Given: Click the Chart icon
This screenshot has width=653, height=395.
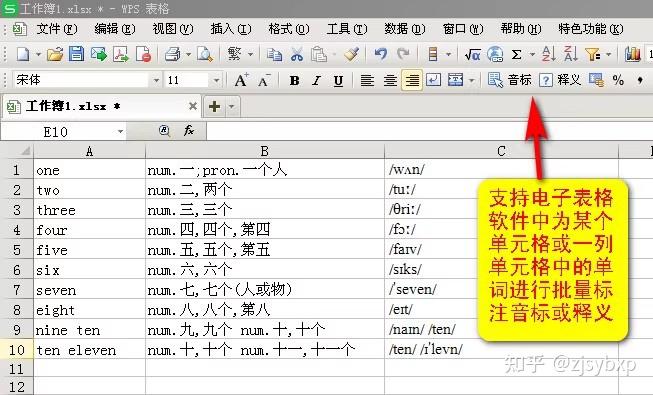Looking at the screenshot, I should click(x=633, y=54).
